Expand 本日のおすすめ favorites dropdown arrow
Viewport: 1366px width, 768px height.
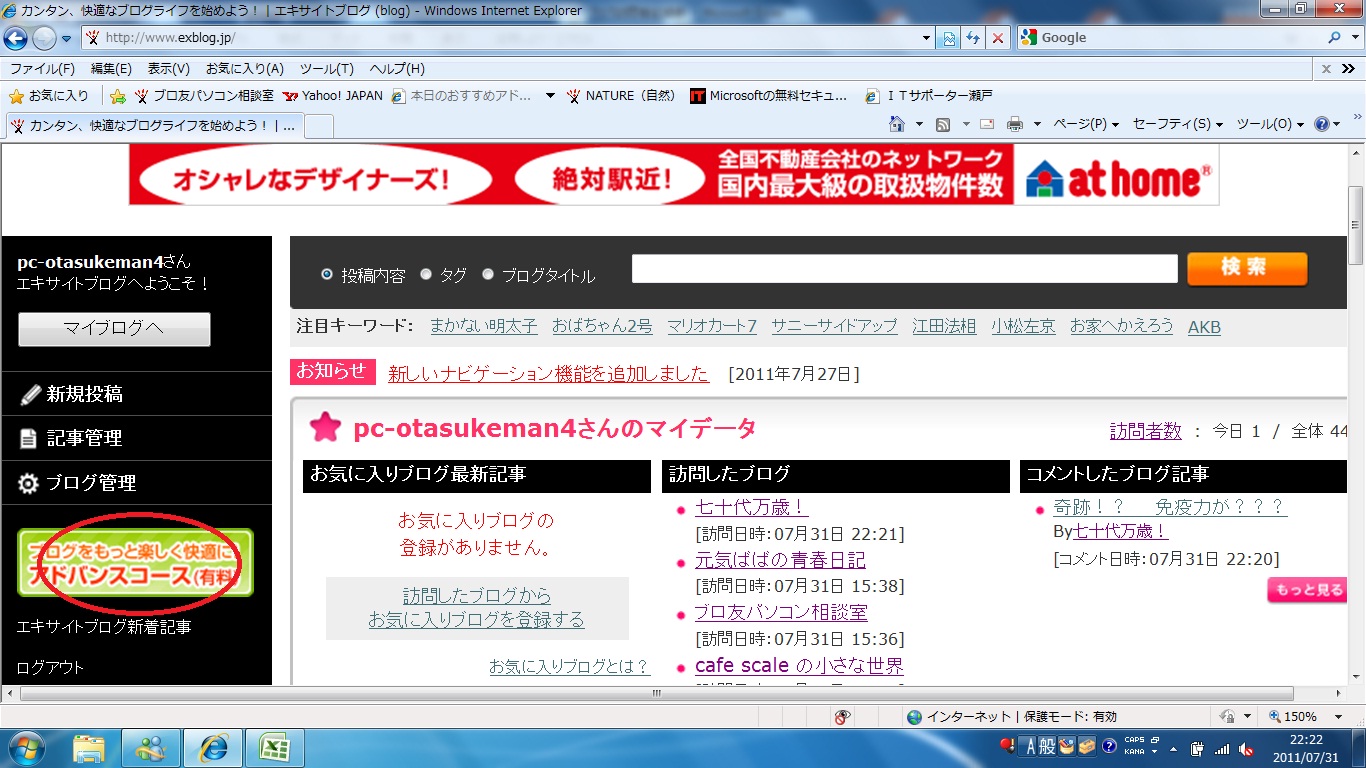click(550, 96)
